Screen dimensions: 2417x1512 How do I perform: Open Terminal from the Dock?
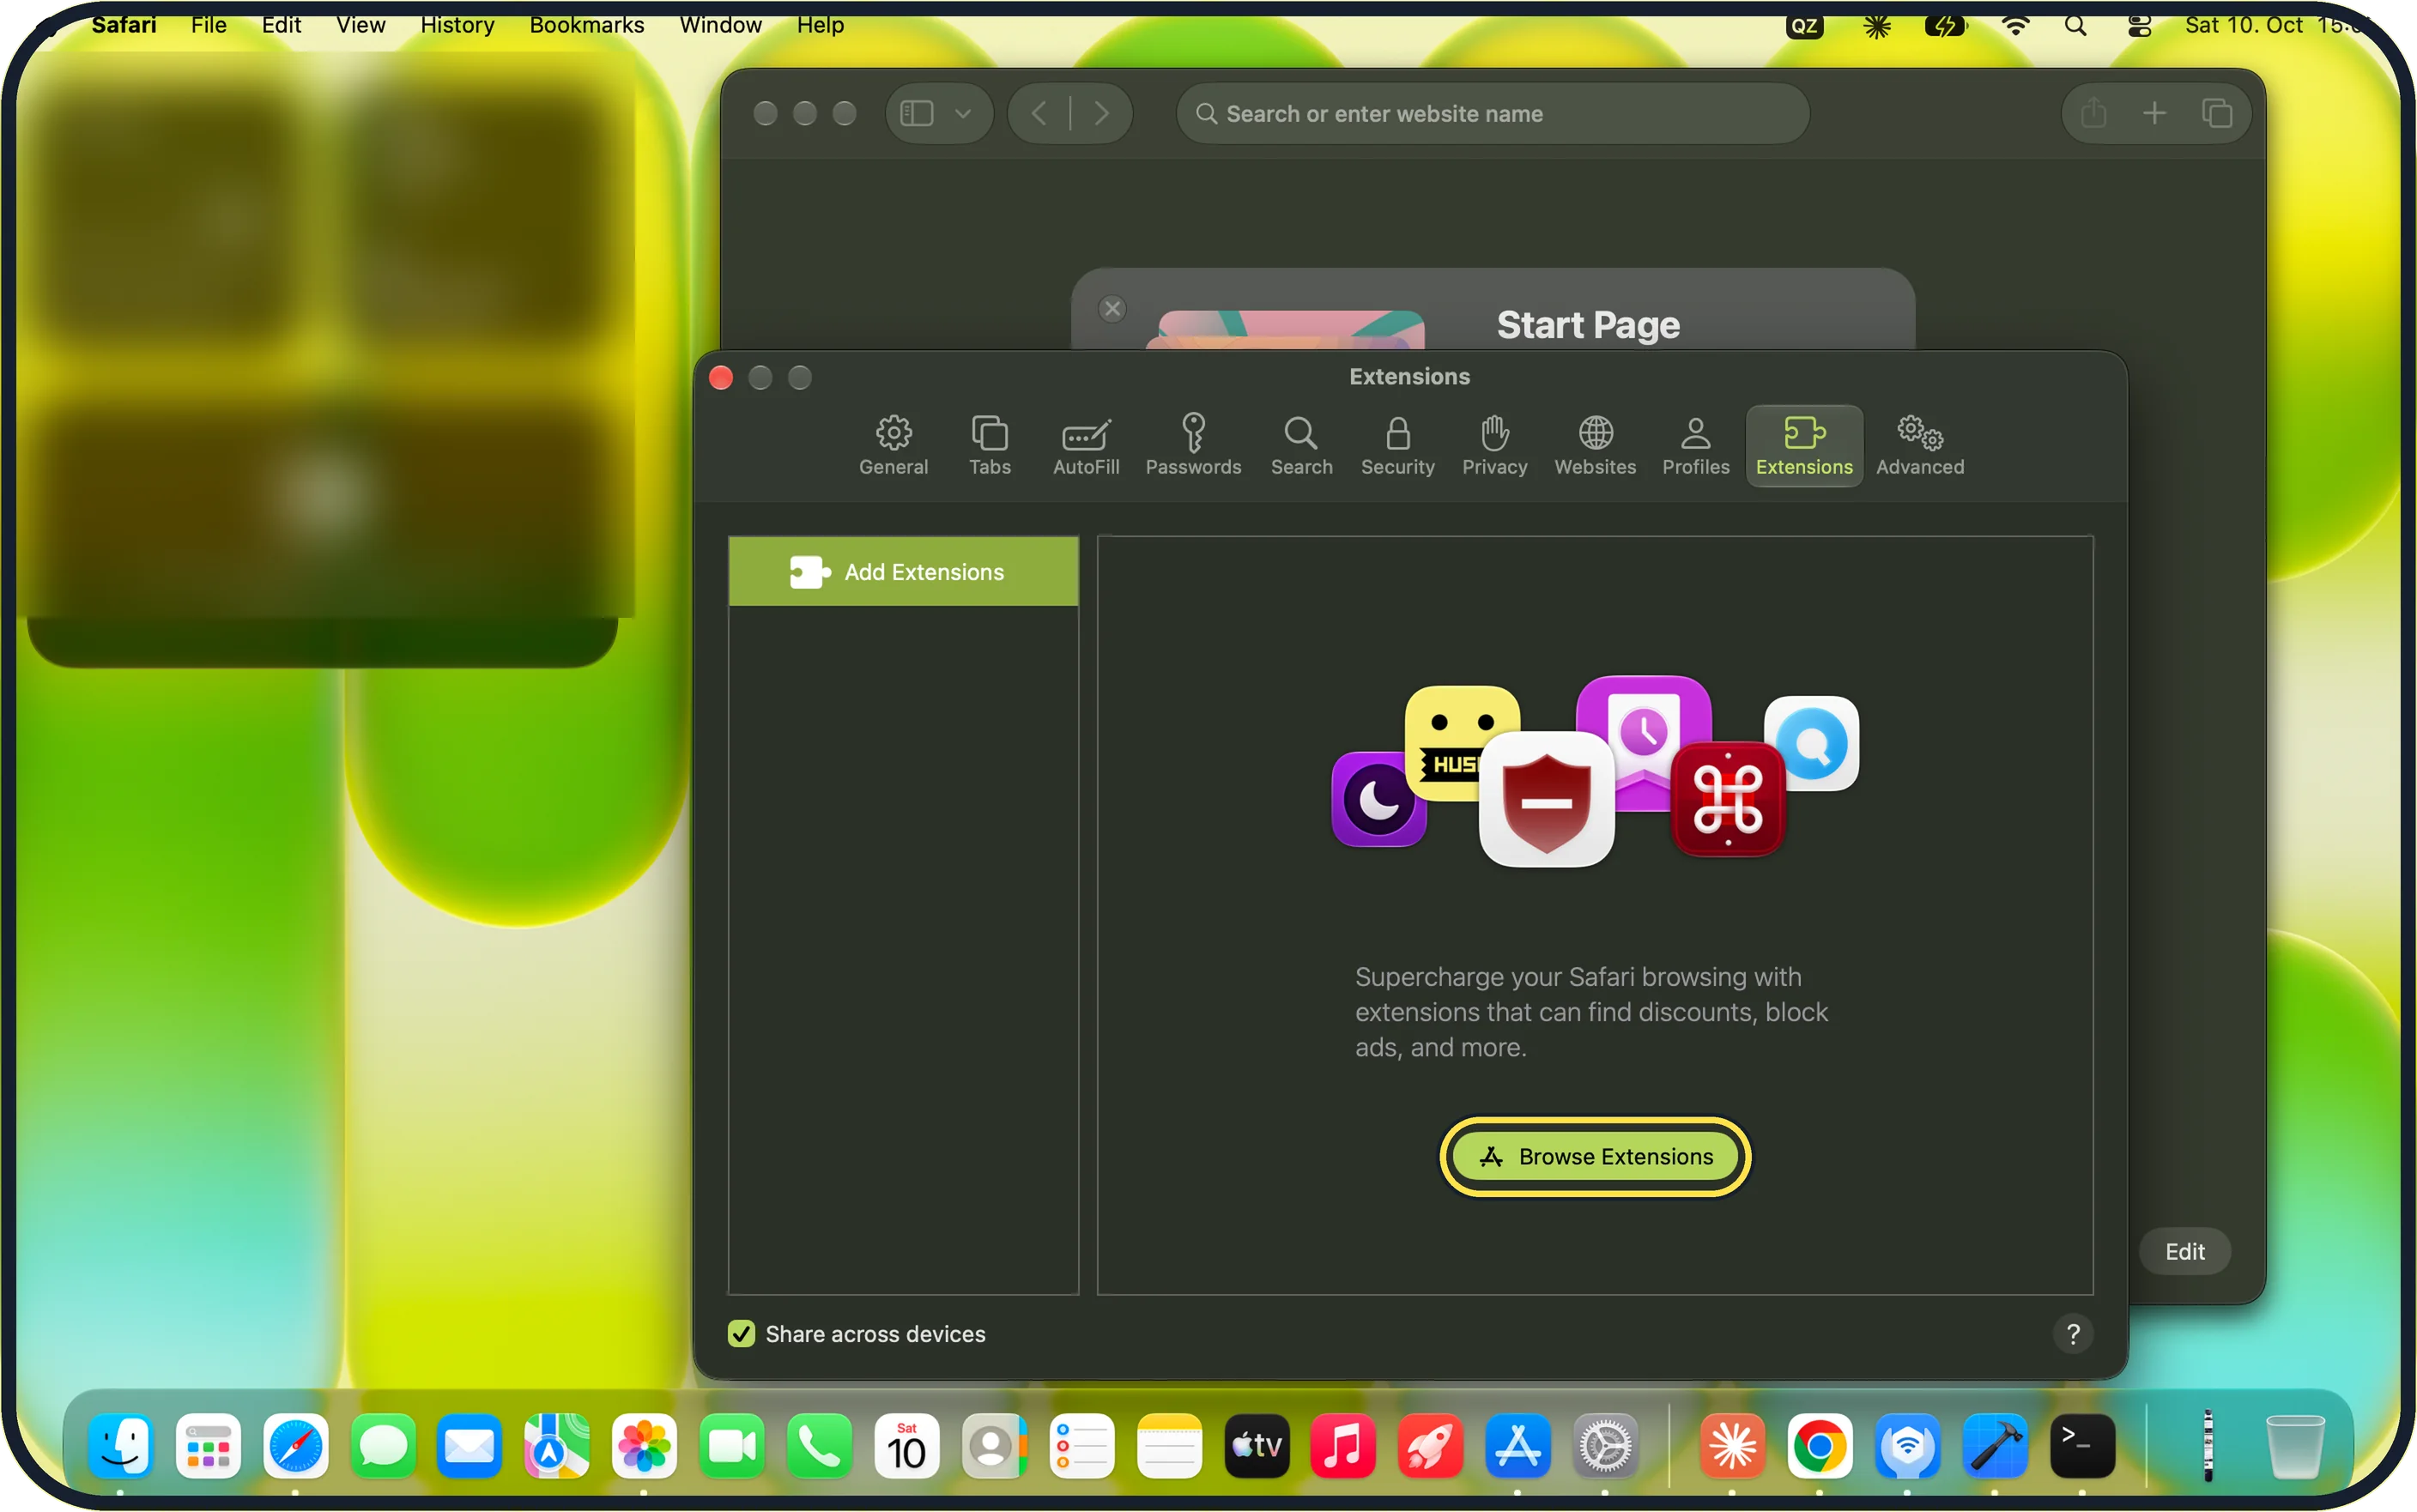pyautogui.click(x=2082, y=1445)
